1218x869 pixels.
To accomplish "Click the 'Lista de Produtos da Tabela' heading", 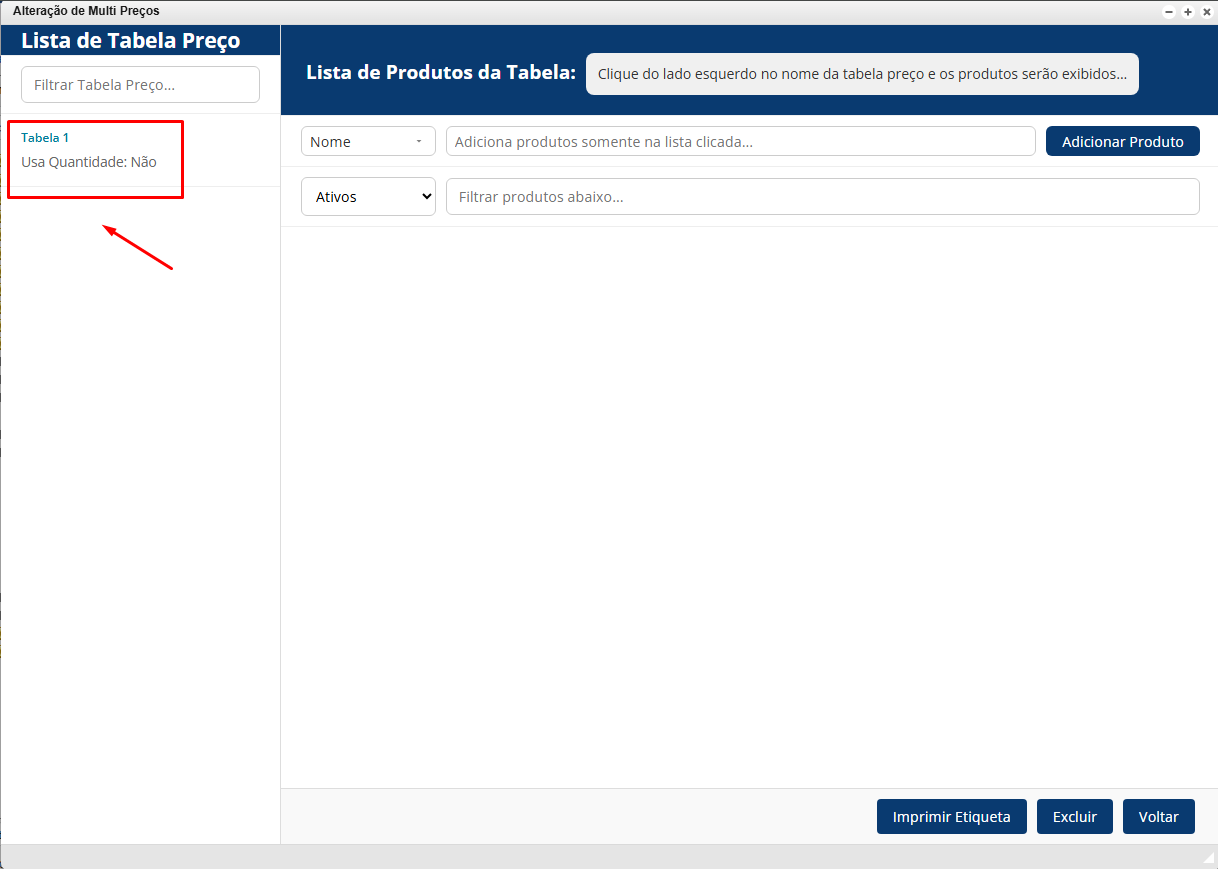I will click(x=441, y=73).
